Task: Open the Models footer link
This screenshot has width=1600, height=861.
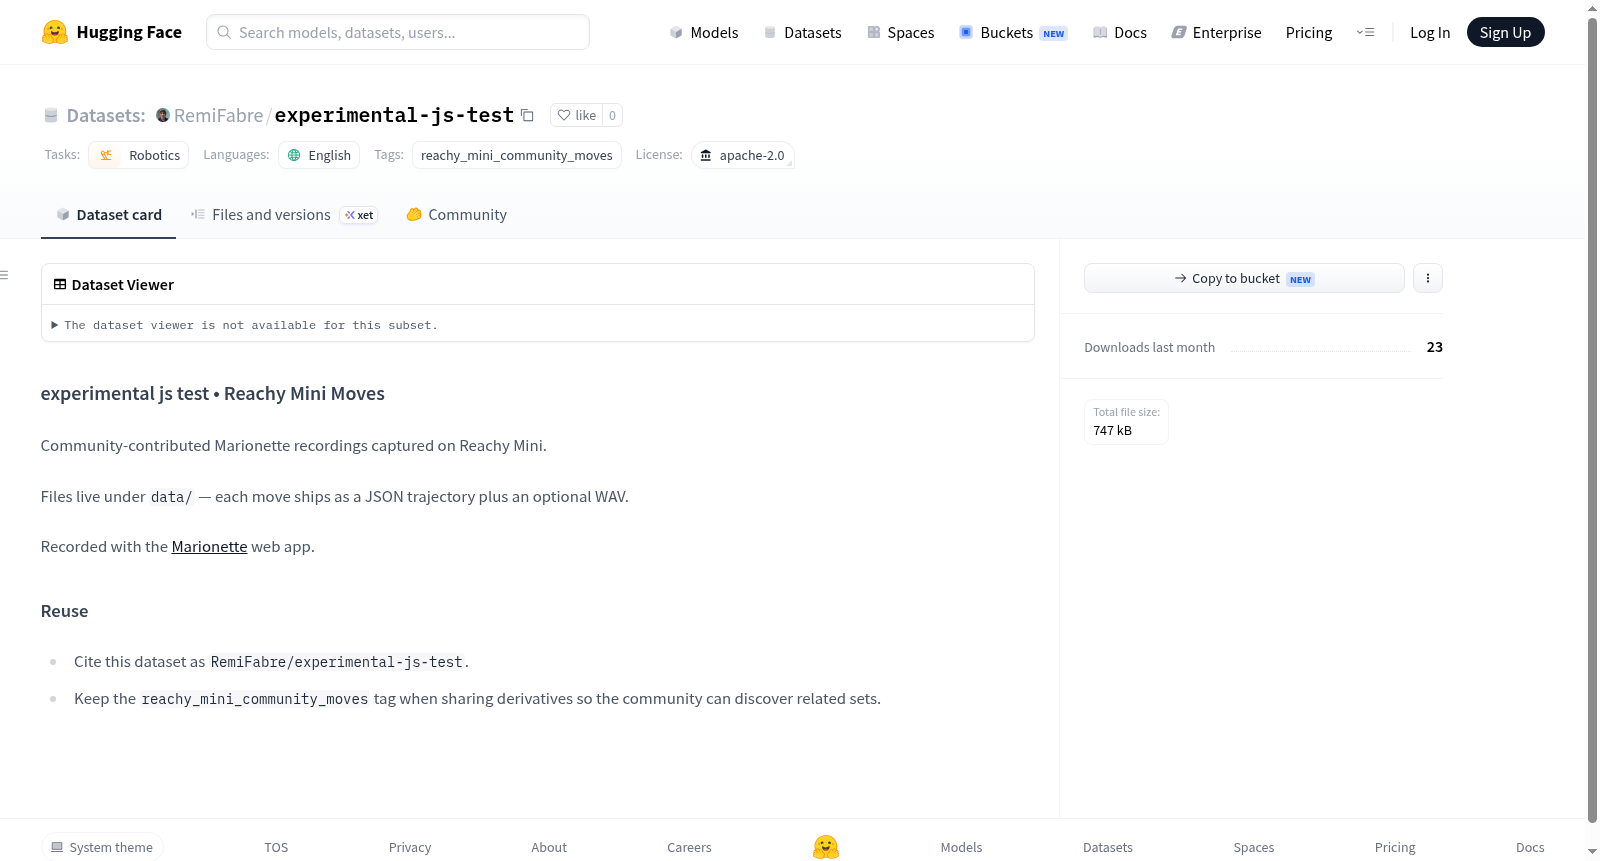Action: tap(961, 847)
